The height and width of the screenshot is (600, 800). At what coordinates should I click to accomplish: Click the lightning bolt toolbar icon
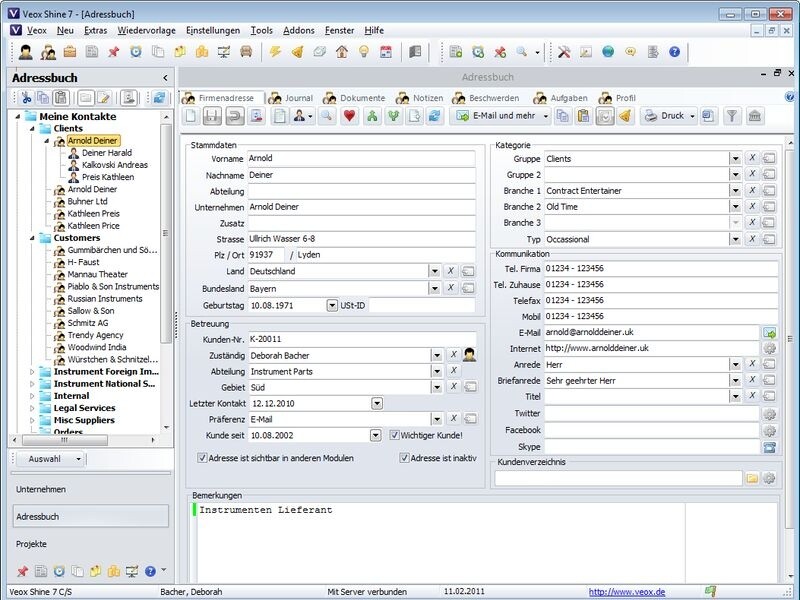pyautogui.click(x=276, y=52)
